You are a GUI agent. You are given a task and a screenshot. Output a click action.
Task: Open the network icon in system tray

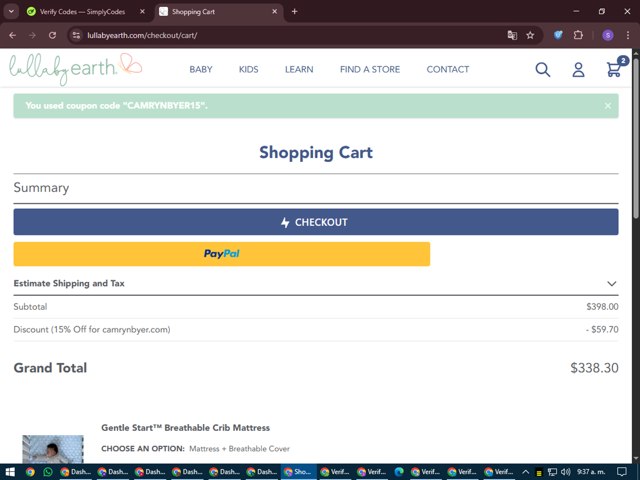click(552, 472)
